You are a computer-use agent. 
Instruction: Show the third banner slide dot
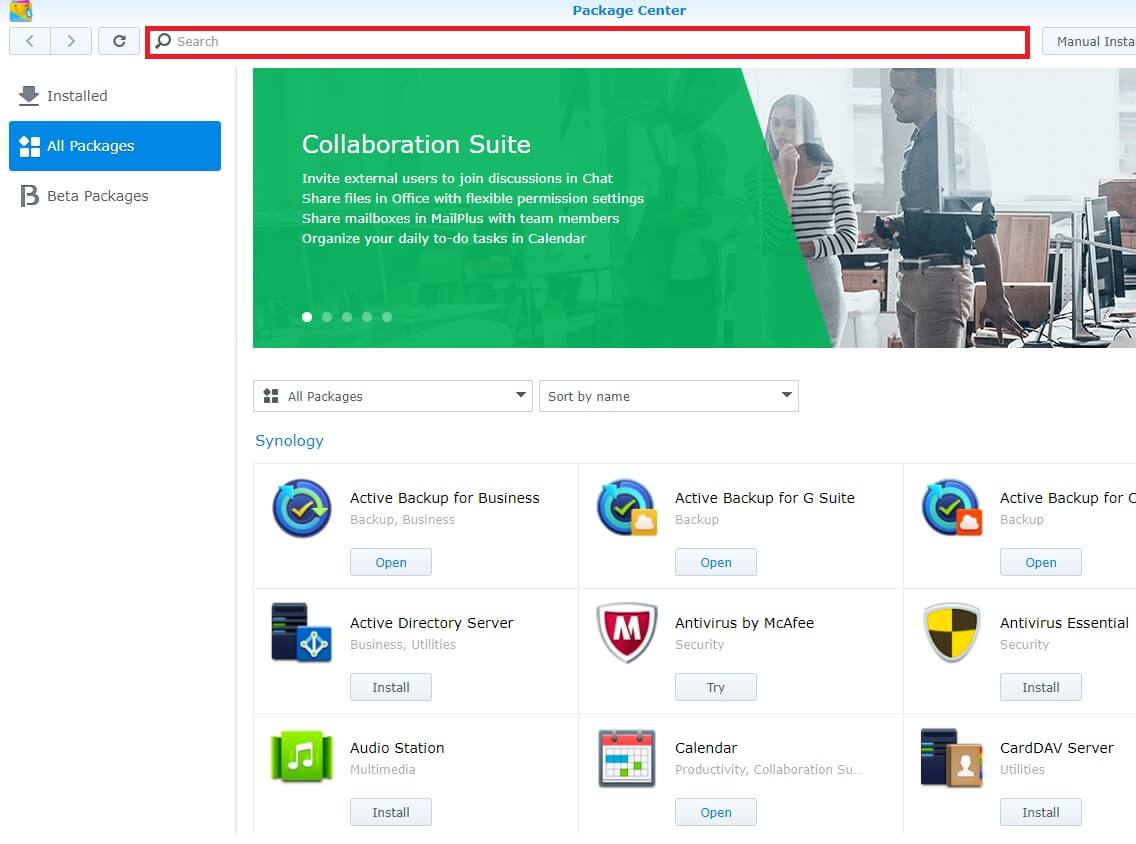tap(347, 317)
